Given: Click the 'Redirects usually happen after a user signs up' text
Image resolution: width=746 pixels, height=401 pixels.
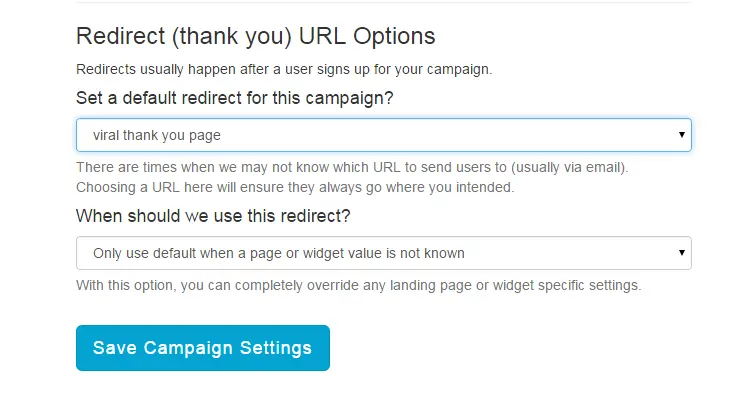Looking at the screenshot, I should (x=284, y=69).
